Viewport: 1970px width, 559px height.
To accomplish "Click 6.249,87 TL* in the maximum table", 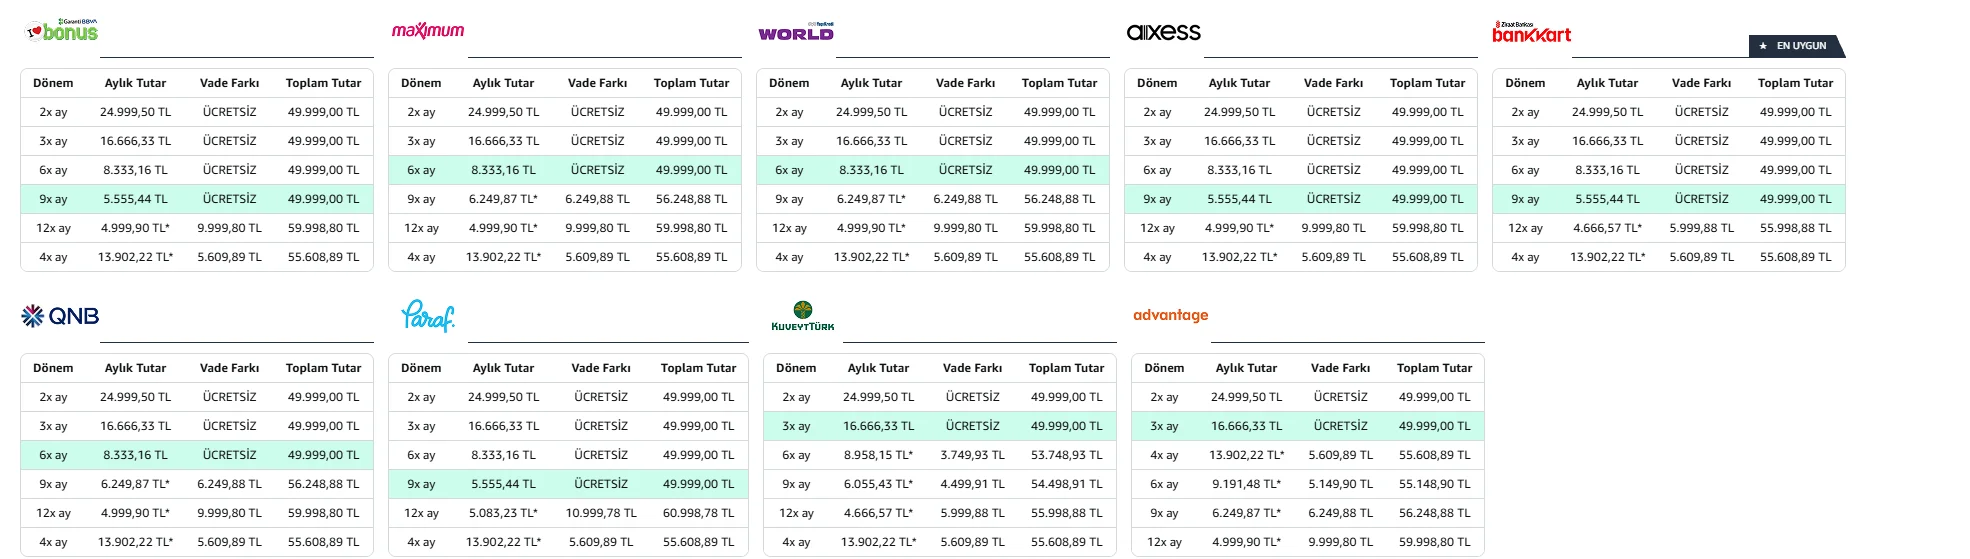I will (503, 199).
